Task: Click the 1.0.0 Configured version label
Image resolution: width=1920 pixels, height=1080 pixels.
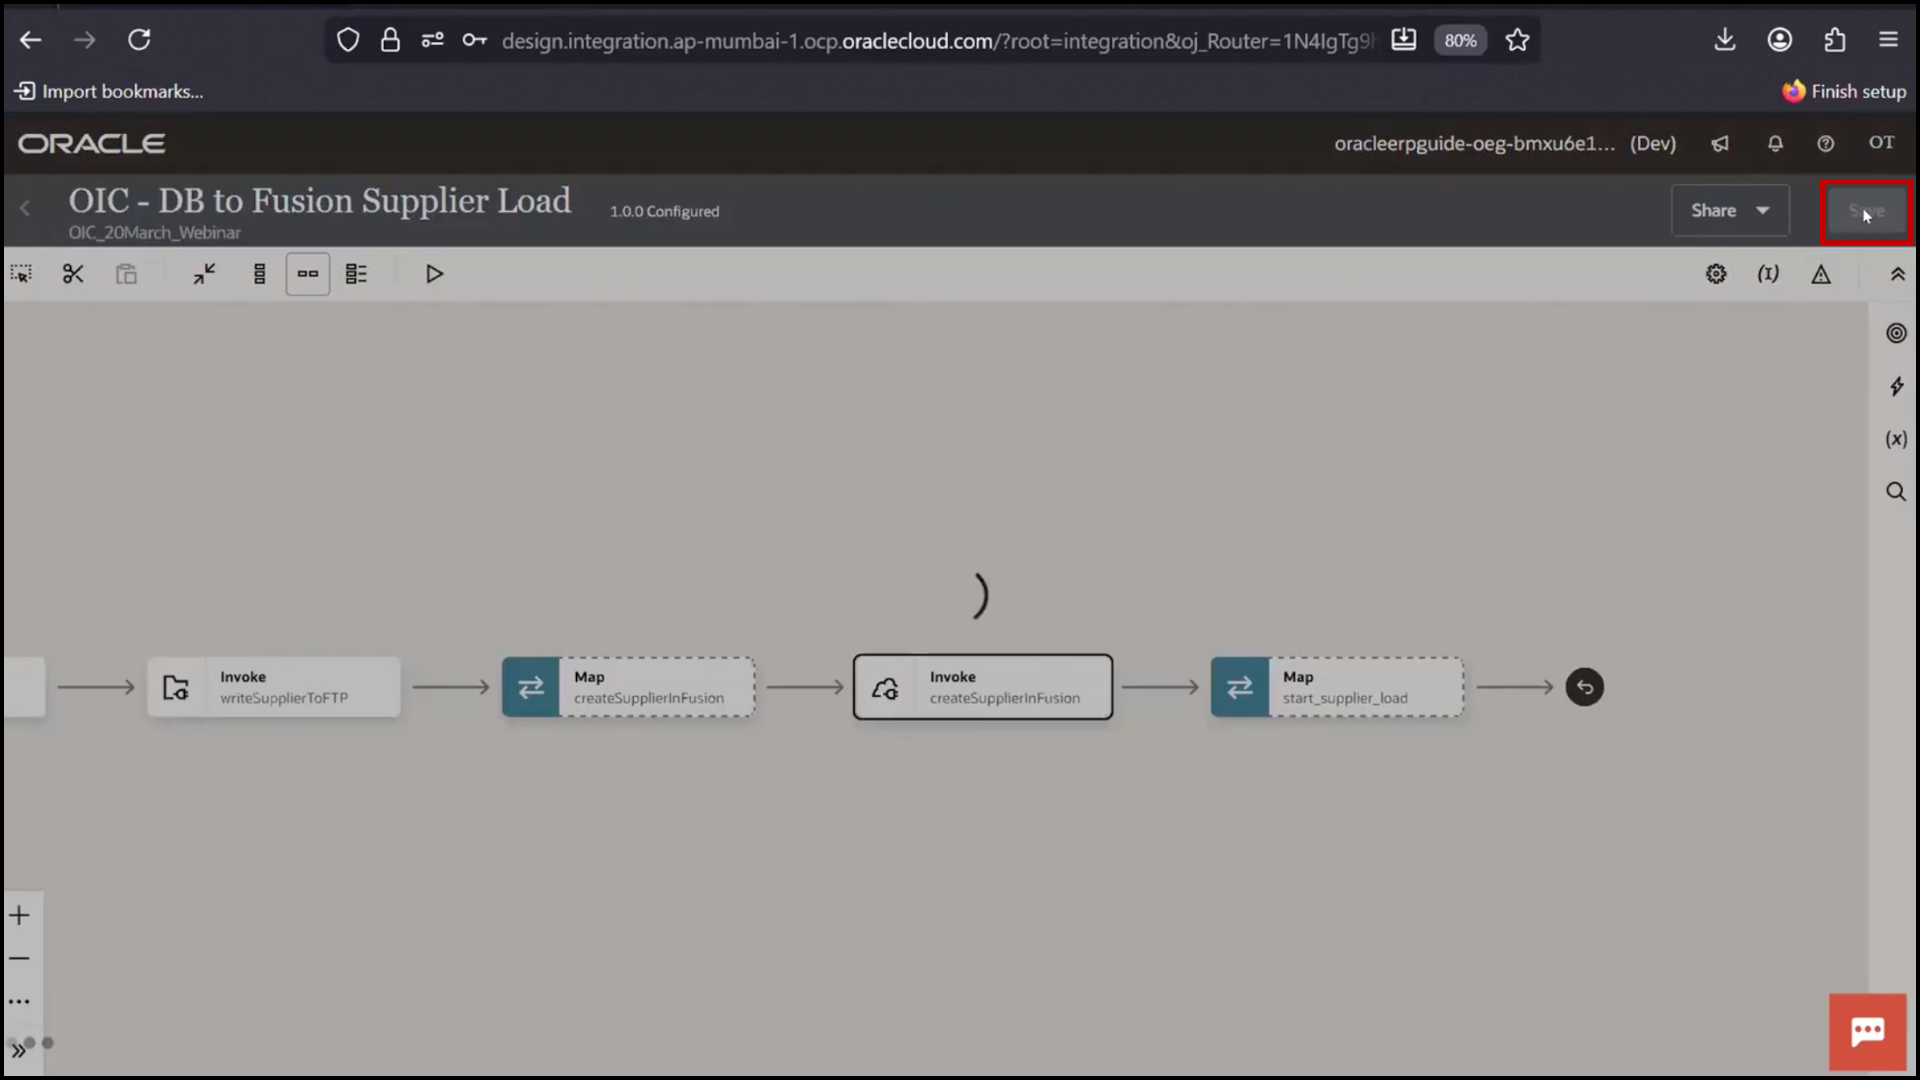Action: [665, 211]
